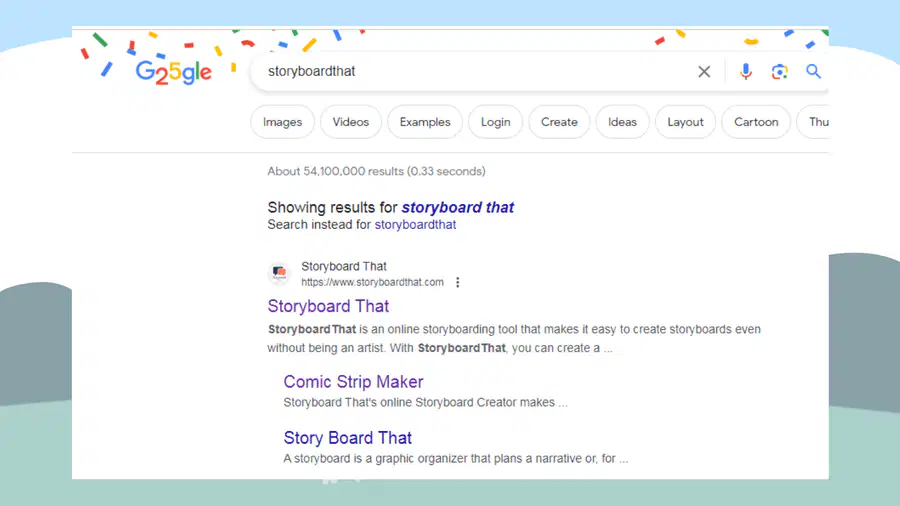This screenshot has height=506, width=900.
Task: Click the 'Storyboard That' site name above URL
Action: 344,266
